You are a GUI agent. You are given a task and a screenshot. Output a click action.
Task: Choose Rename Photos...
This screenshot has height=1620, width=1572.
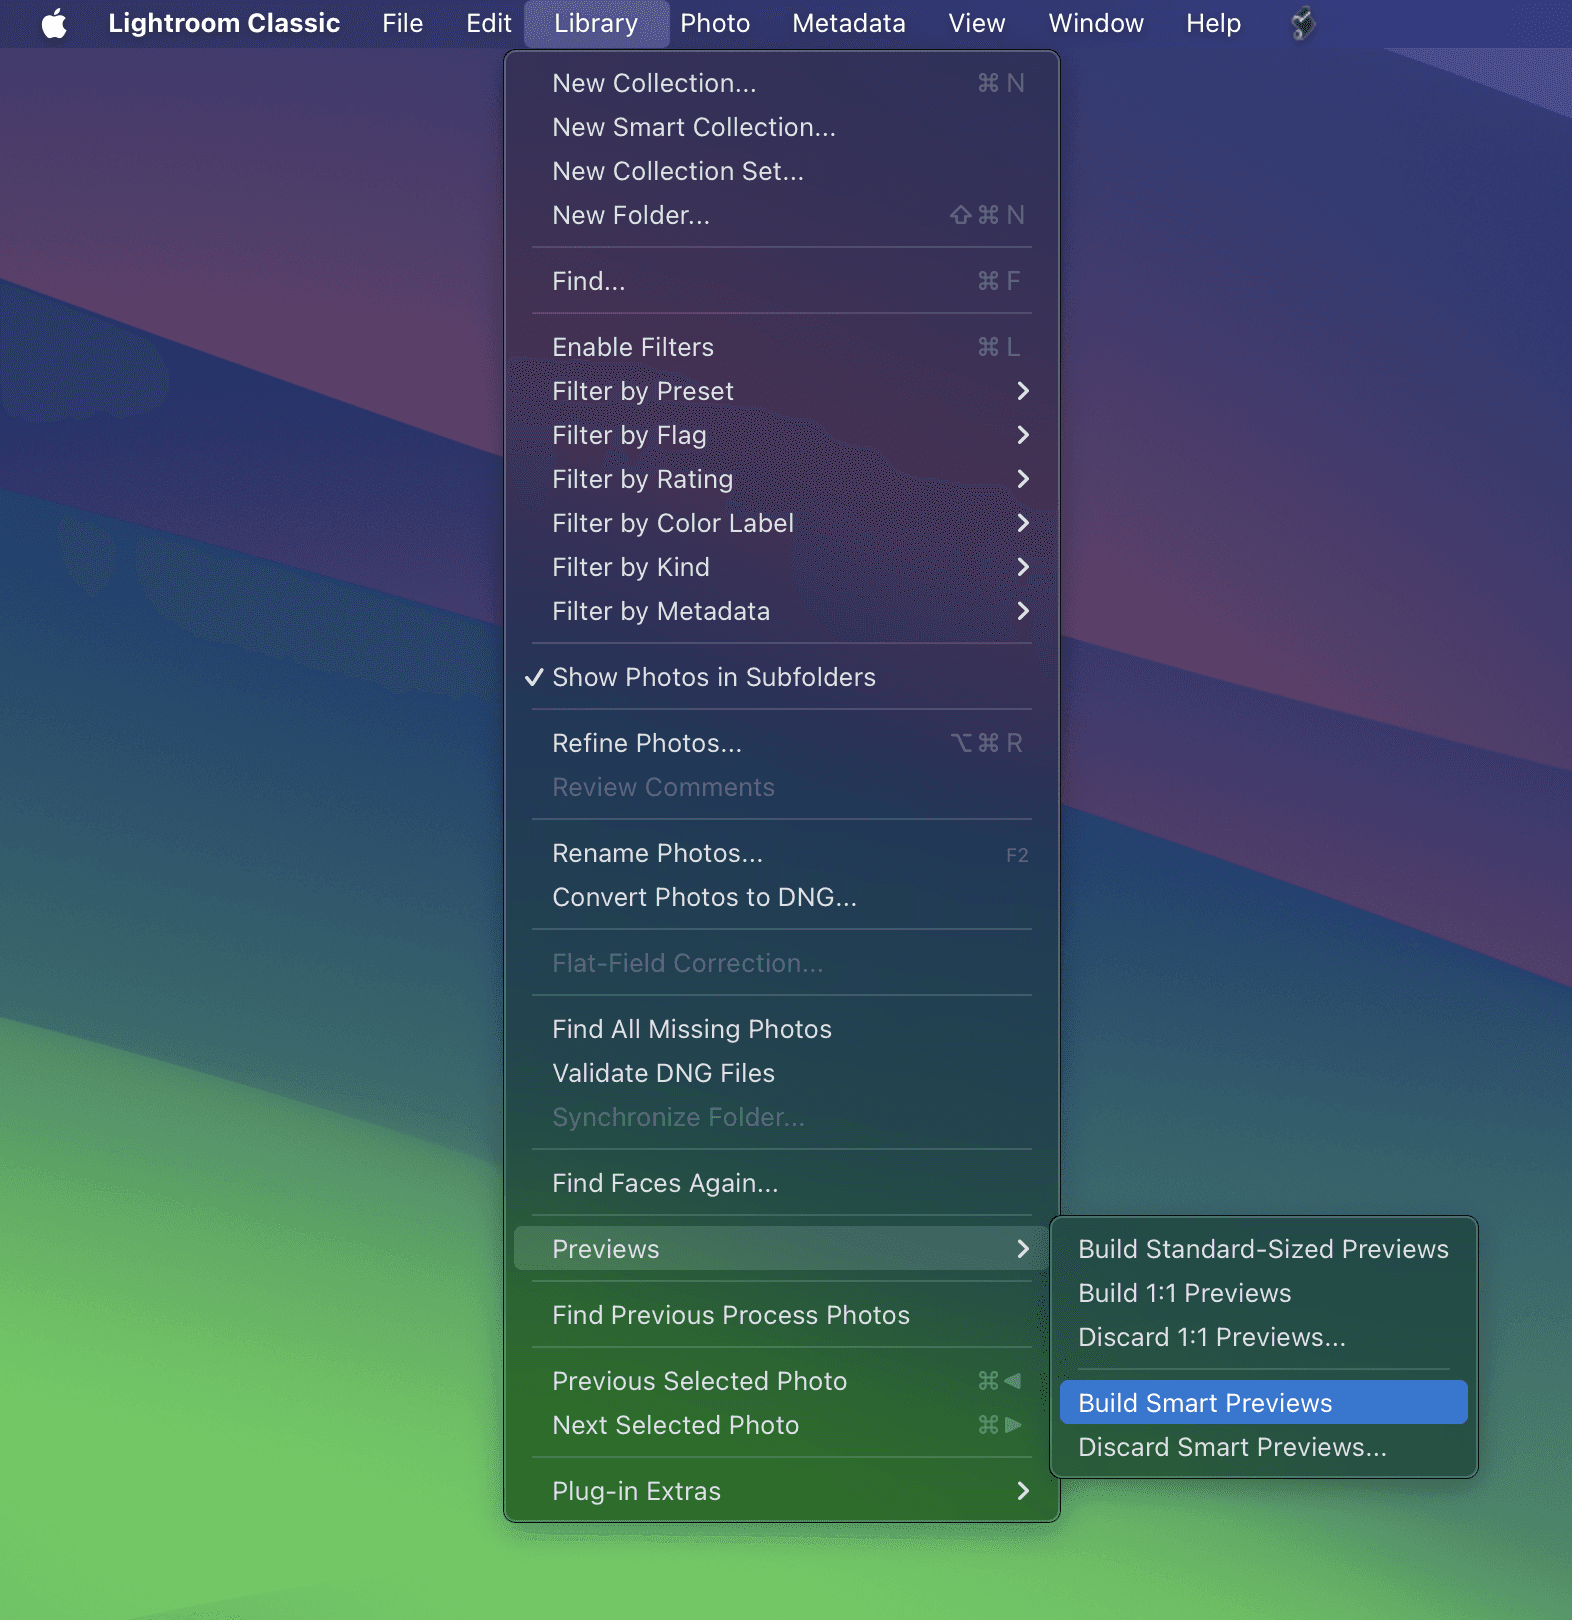pos(782,853)
